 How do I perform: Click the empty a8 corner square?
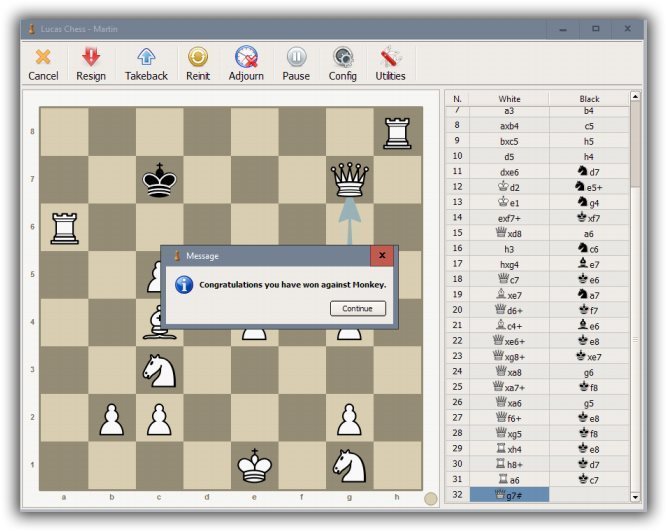point(64,132)
